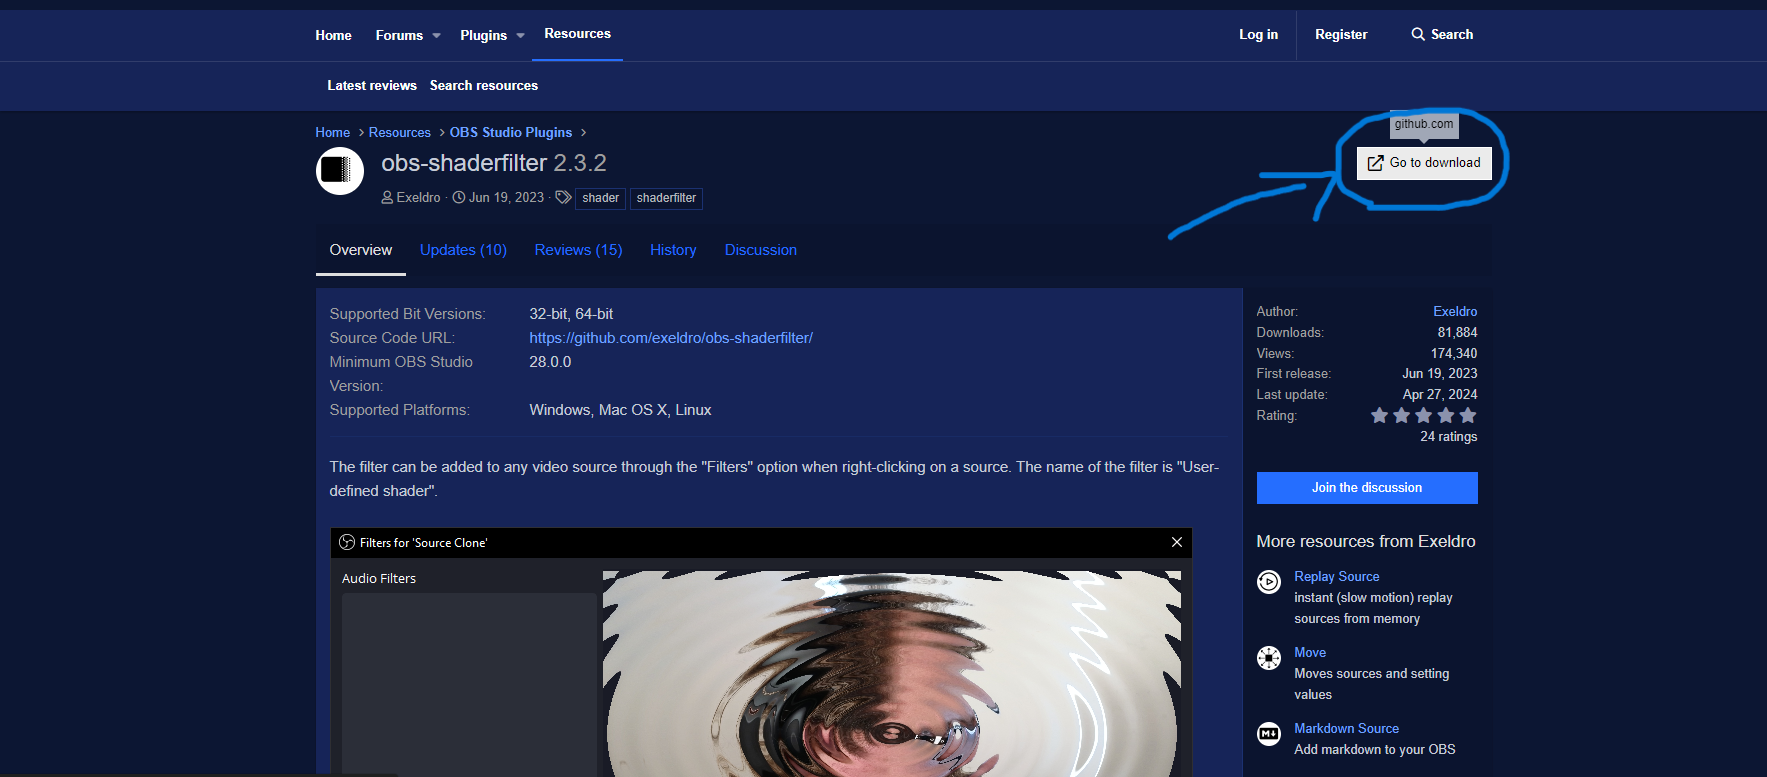Click the obs-shaderfilter resource logo icon
Screen dimensions: 1767x777
point(340,171)
